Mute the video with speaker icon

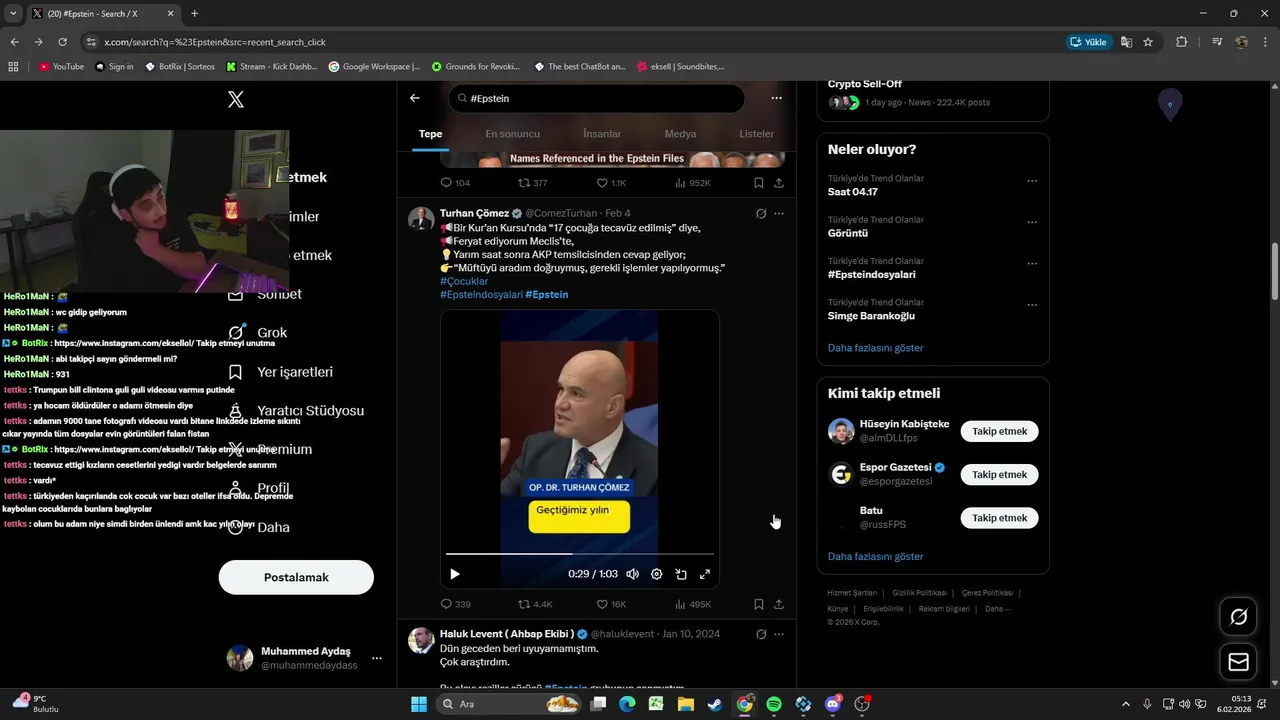[632, 574]
